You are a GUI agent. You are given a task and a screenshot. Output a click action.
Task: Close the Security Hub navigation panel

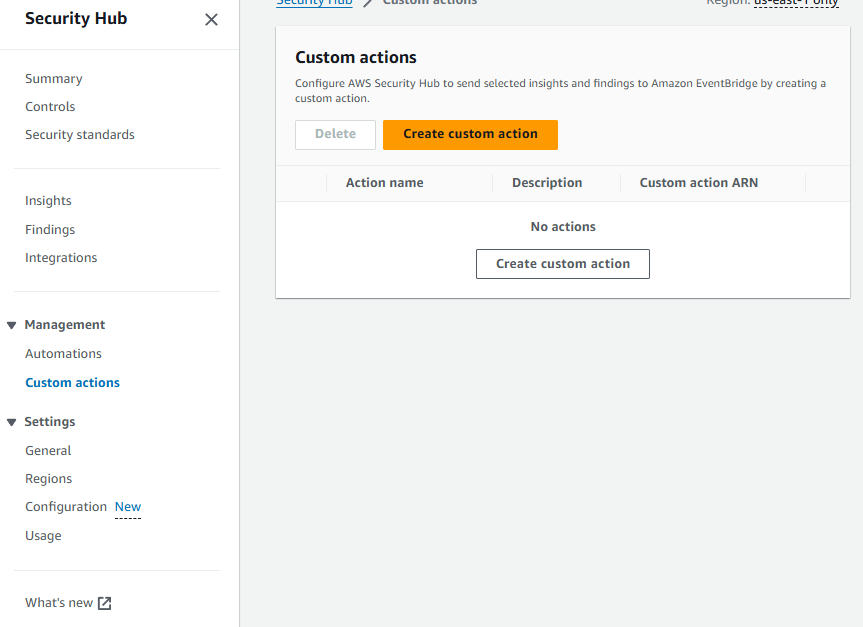click(211, 20)
